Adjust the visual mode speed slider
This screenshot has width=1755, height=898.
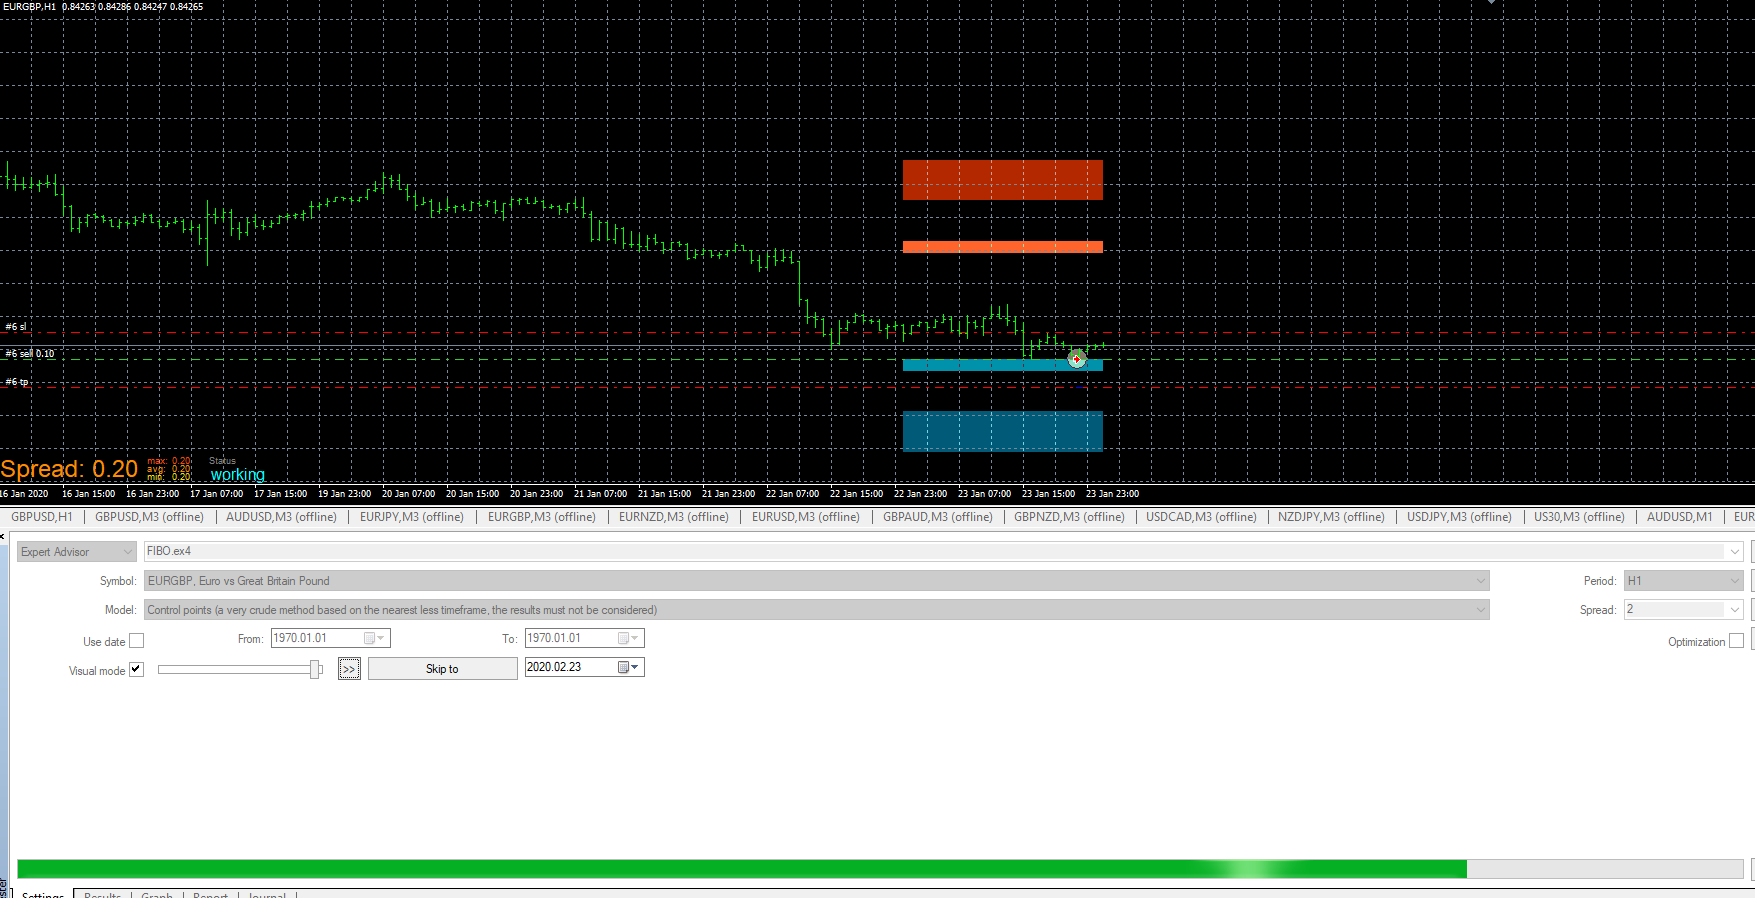[x=315, y=669]
